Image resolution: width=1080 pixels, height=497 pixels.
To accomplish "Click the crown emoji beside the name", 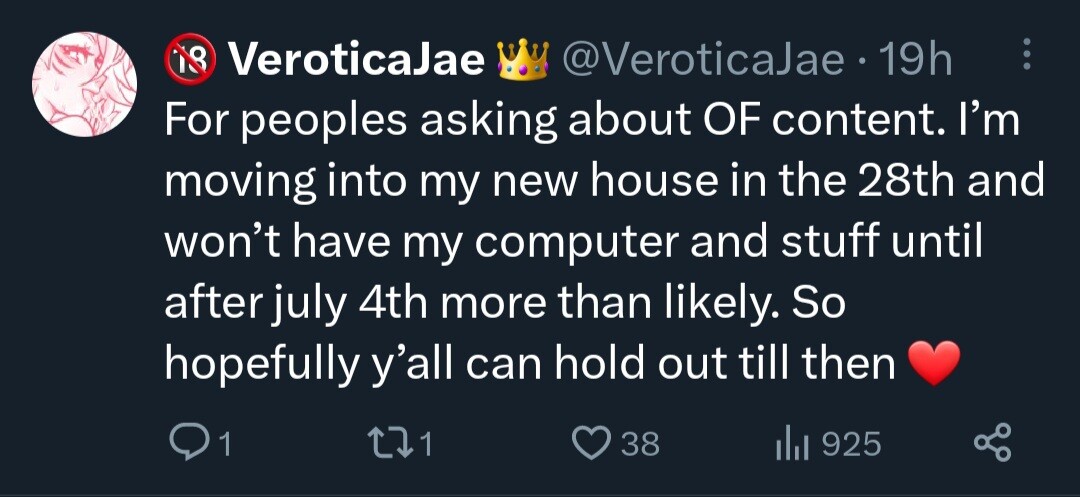I will tap(523, 62).
